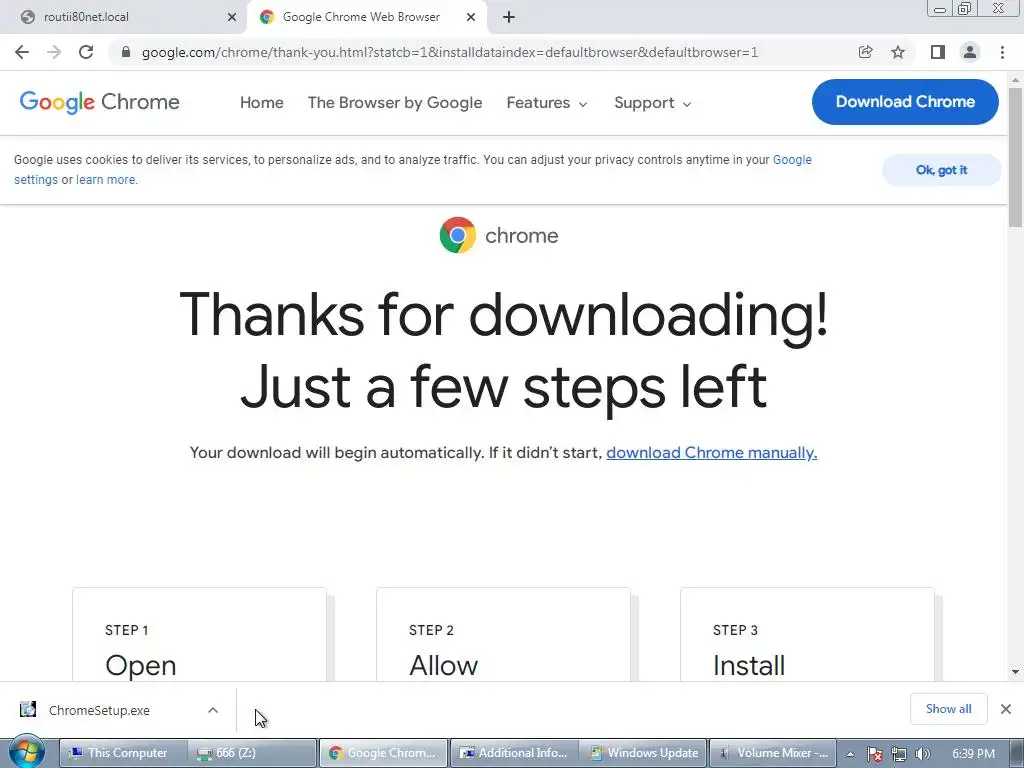Click the Action Center flag tray icon

pos(874,754)
